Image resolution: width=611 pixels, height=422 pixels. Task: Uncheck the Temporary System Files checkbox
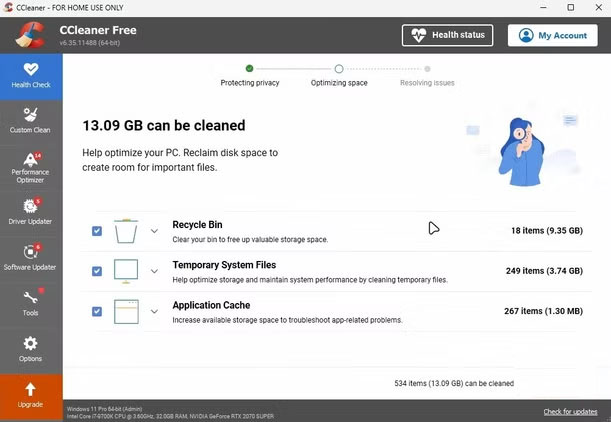97,271
